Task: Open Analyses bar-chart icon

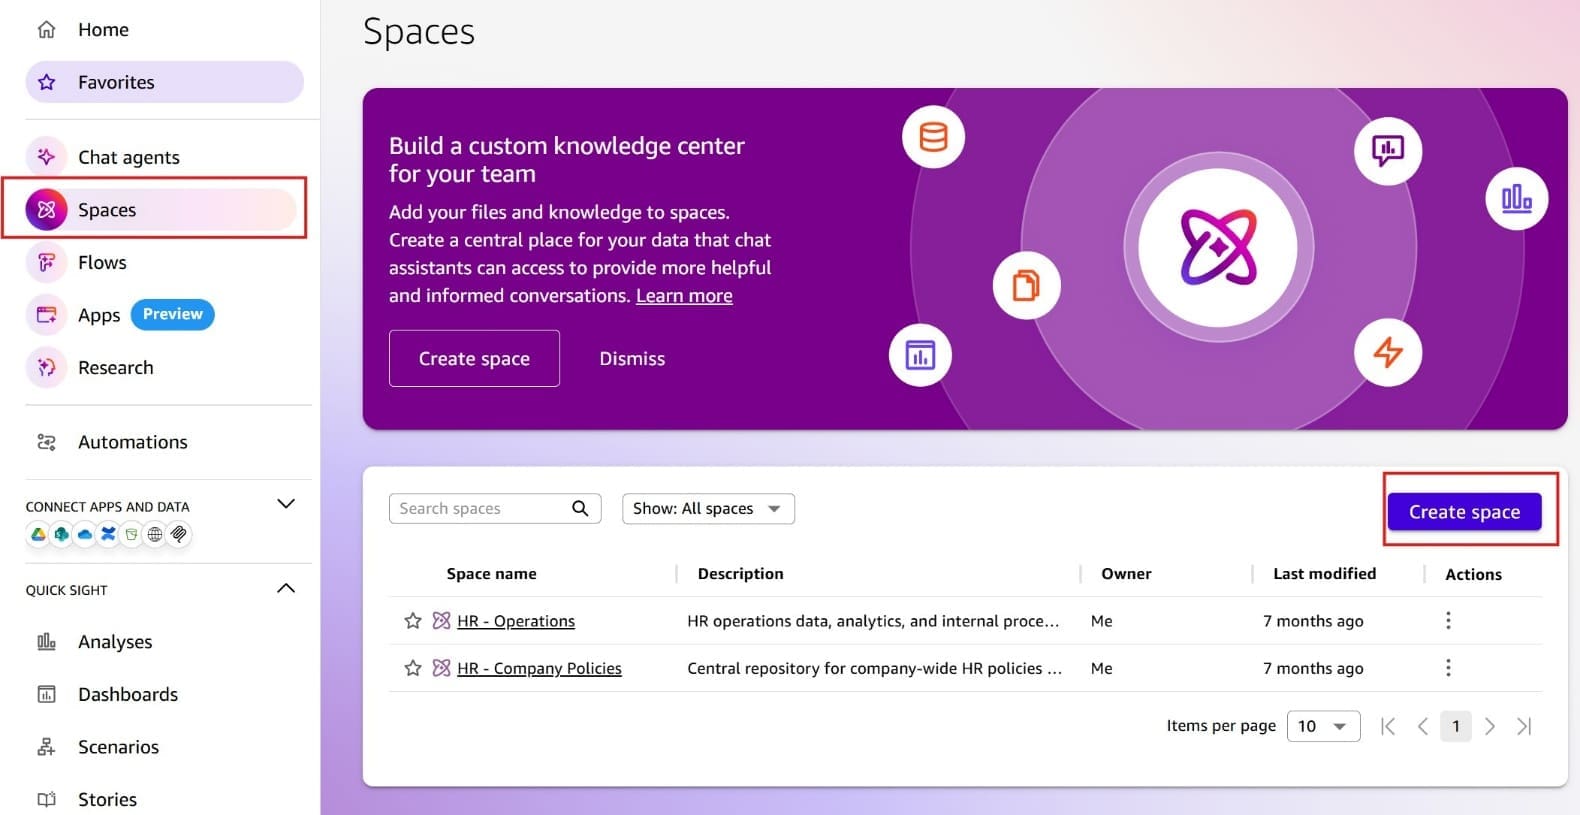Action: point(46,641)
